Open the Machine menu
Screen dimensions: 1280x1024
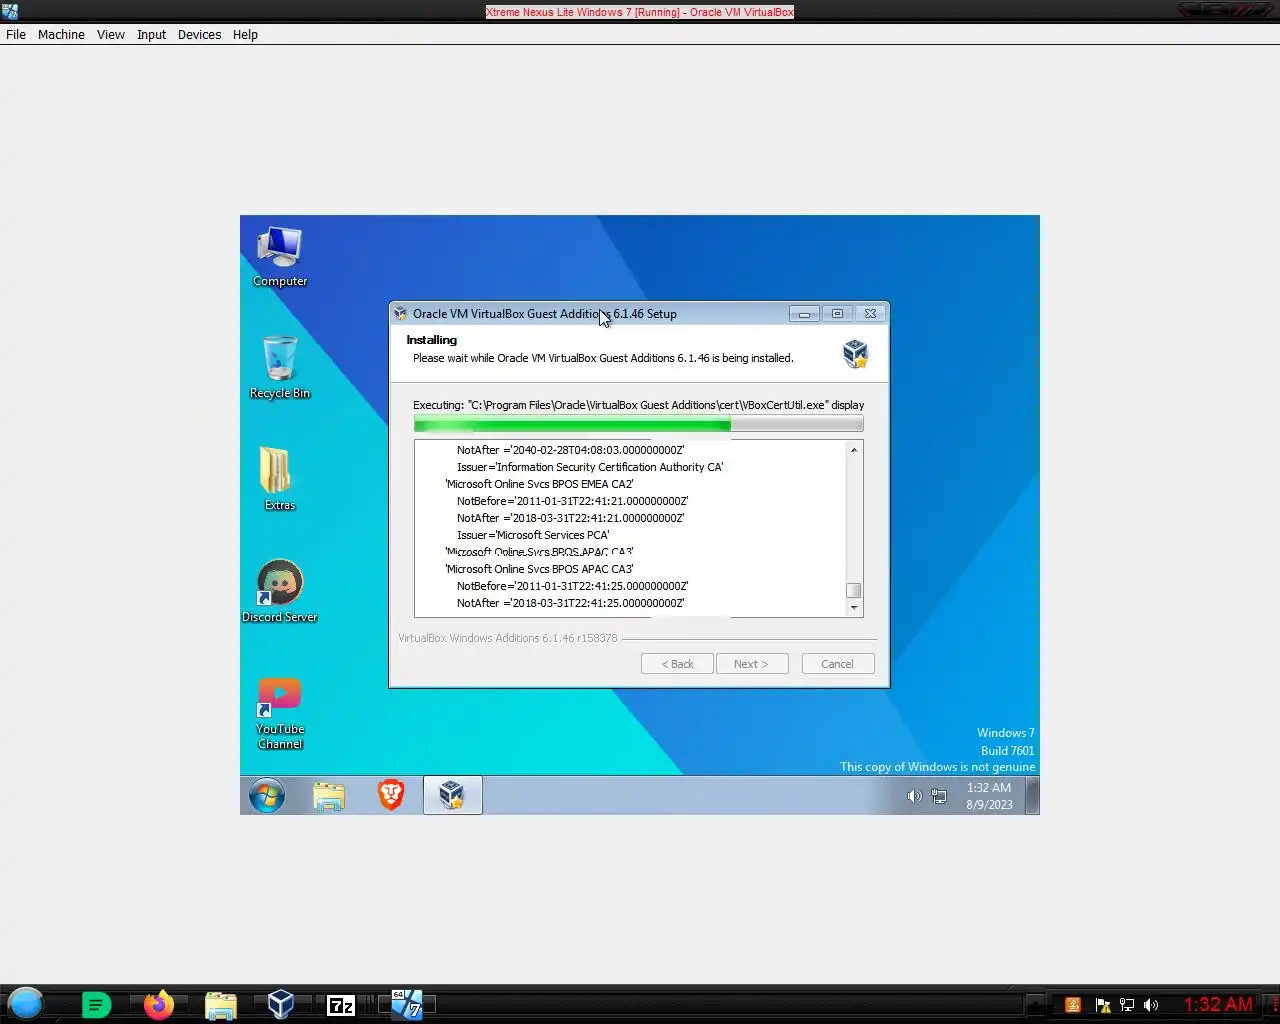(x=61, y=34)
